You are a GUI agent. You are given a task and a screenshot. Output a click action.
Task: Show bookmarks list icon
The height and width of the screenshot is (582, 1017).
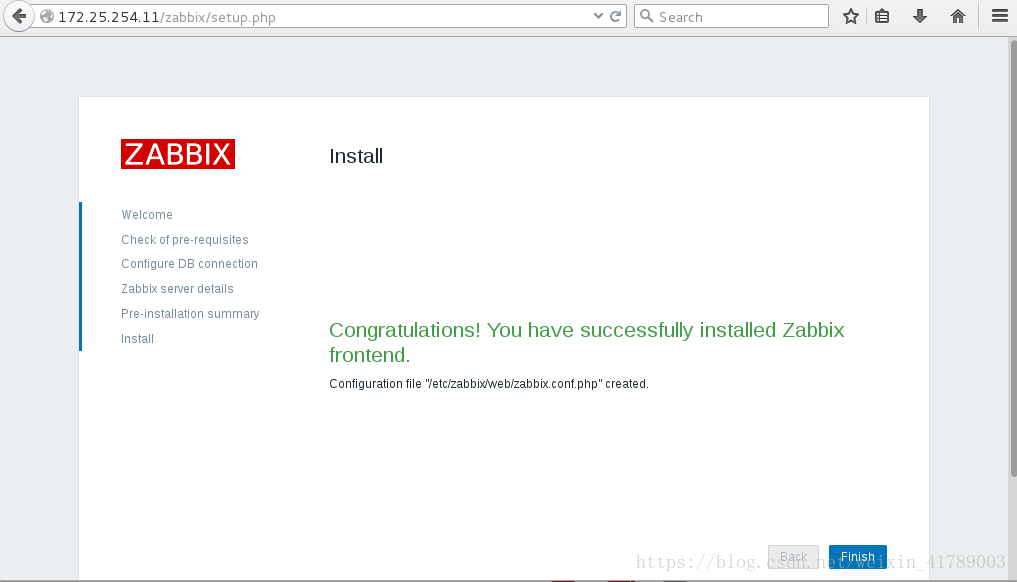tap(882, 16)
